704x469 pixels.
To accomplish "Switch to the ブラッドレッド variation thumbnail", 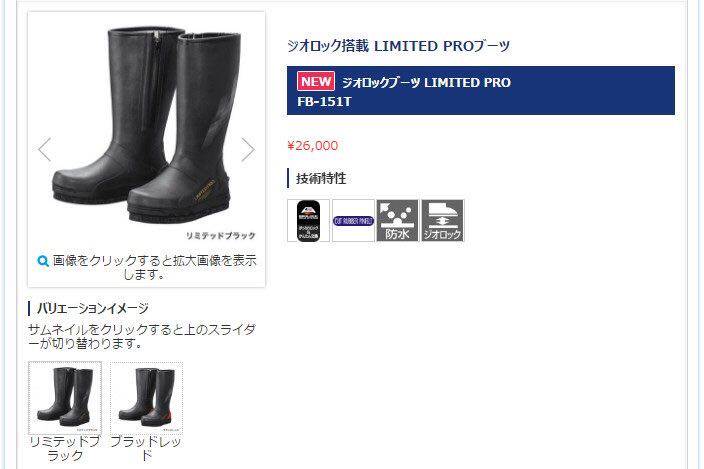I will pos(146,398).
